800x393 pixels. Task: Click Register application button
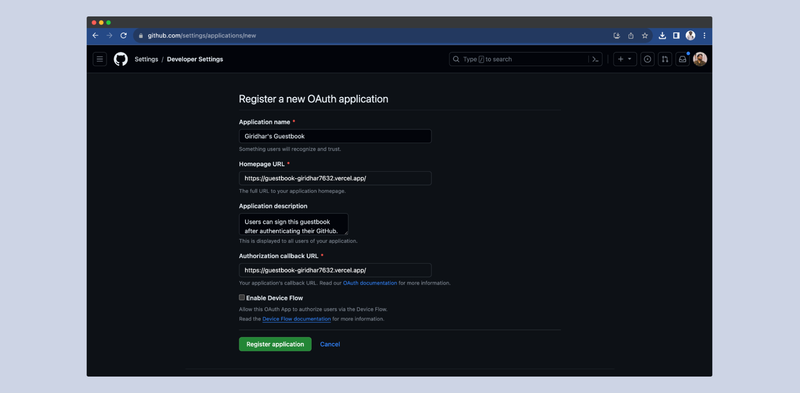click(275, 344)
